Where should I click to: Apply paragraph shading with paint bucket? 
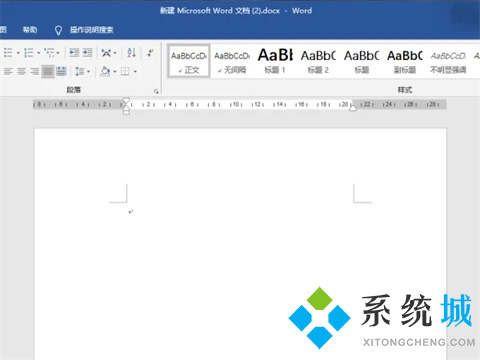[105, 71]
